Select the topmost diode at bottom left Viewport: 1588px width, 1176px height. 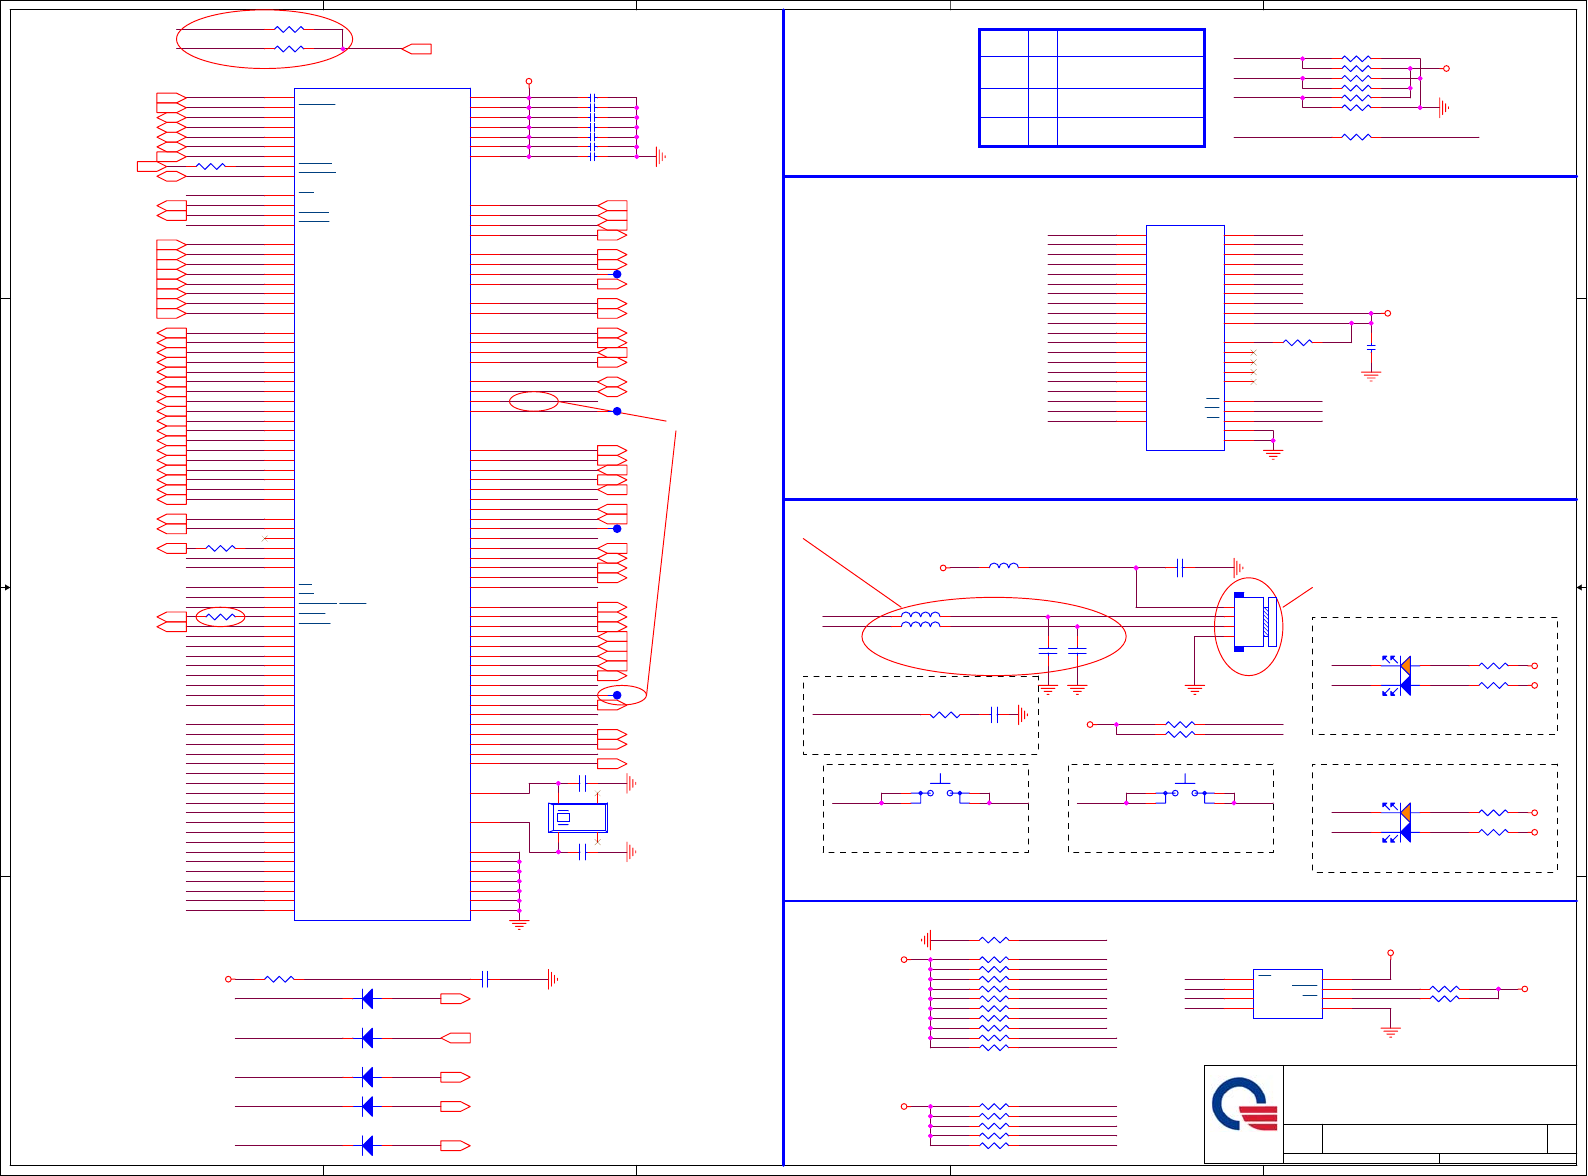tap(367, 998)
